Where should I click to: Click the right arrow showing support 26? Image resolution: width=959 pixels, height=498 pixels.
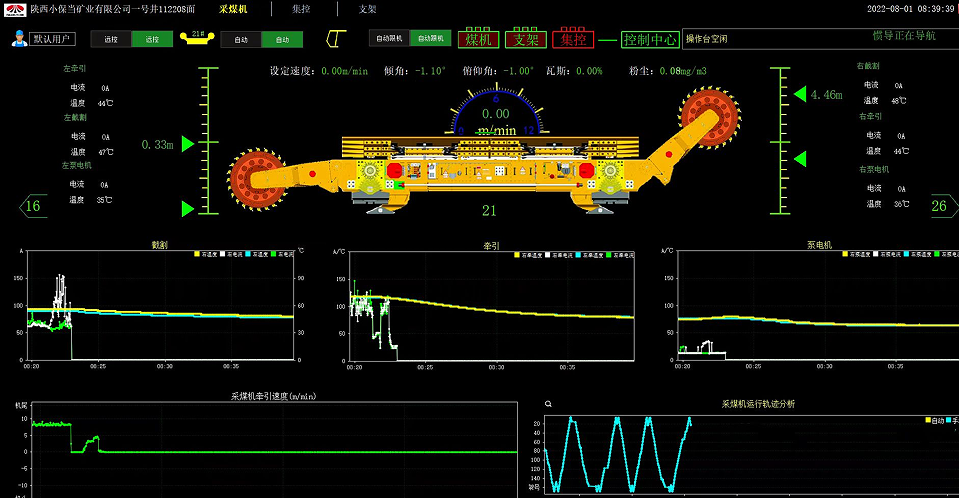click(944, 206)
